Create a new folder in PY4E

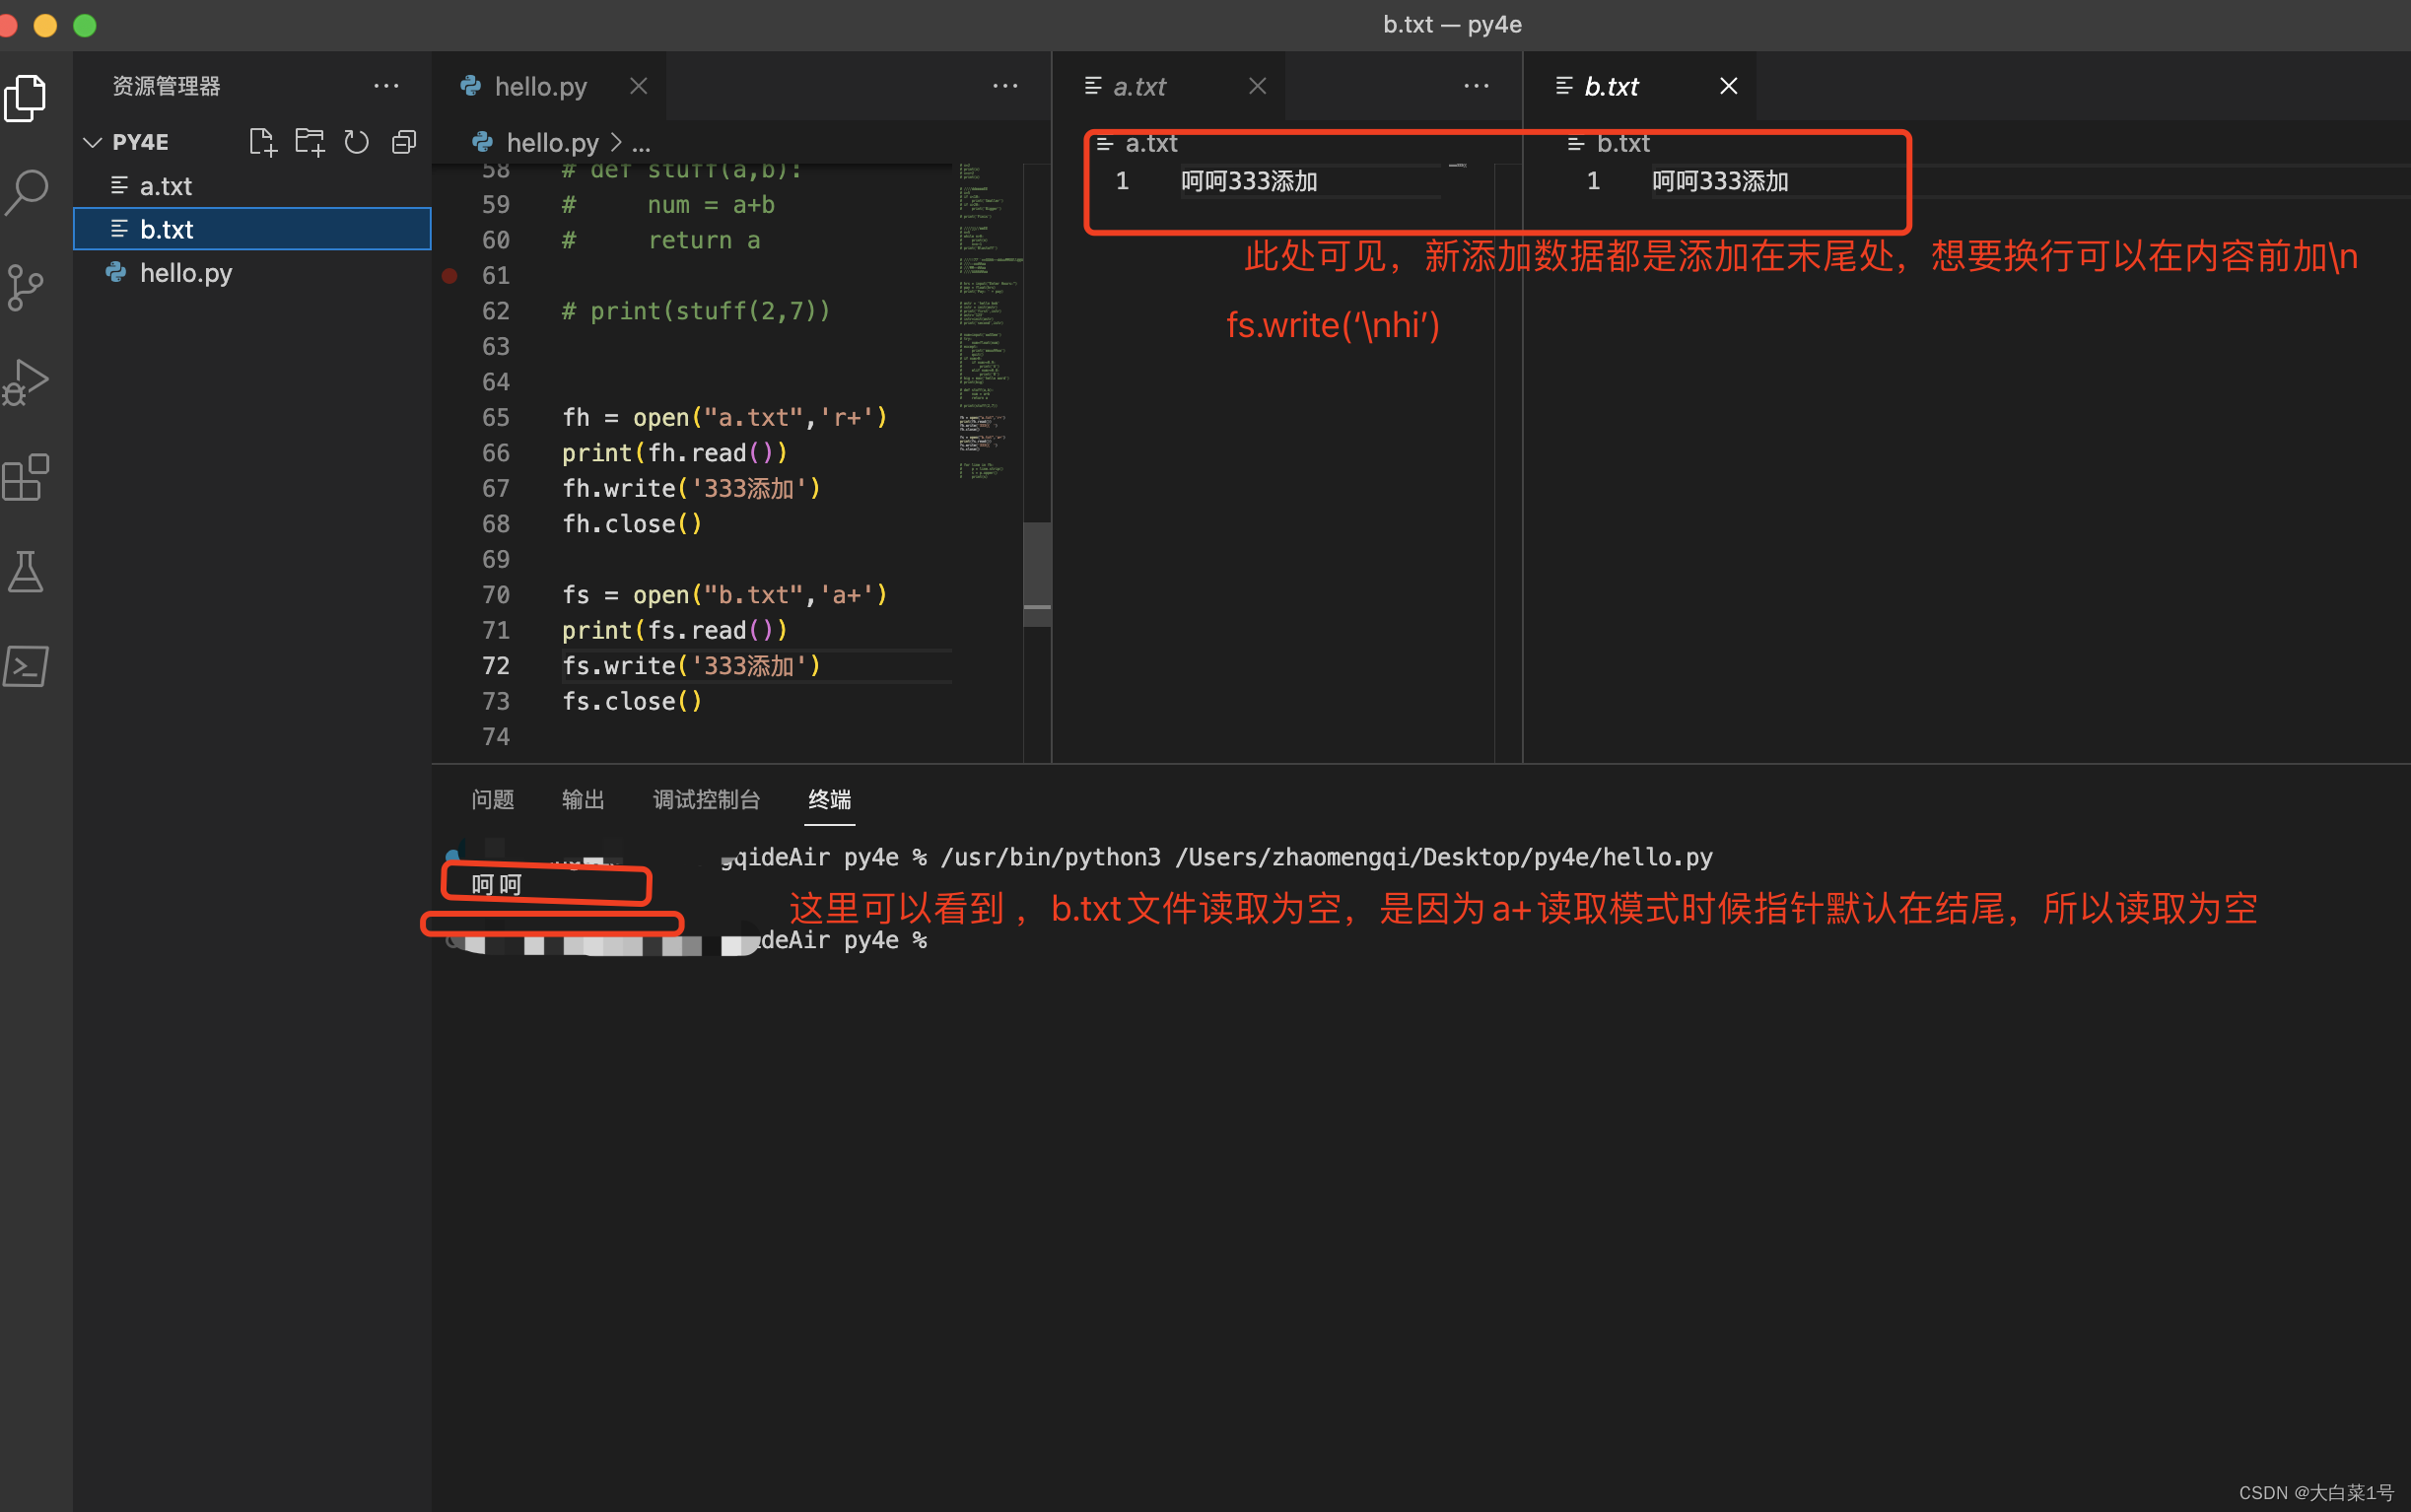tap(309, 142)
